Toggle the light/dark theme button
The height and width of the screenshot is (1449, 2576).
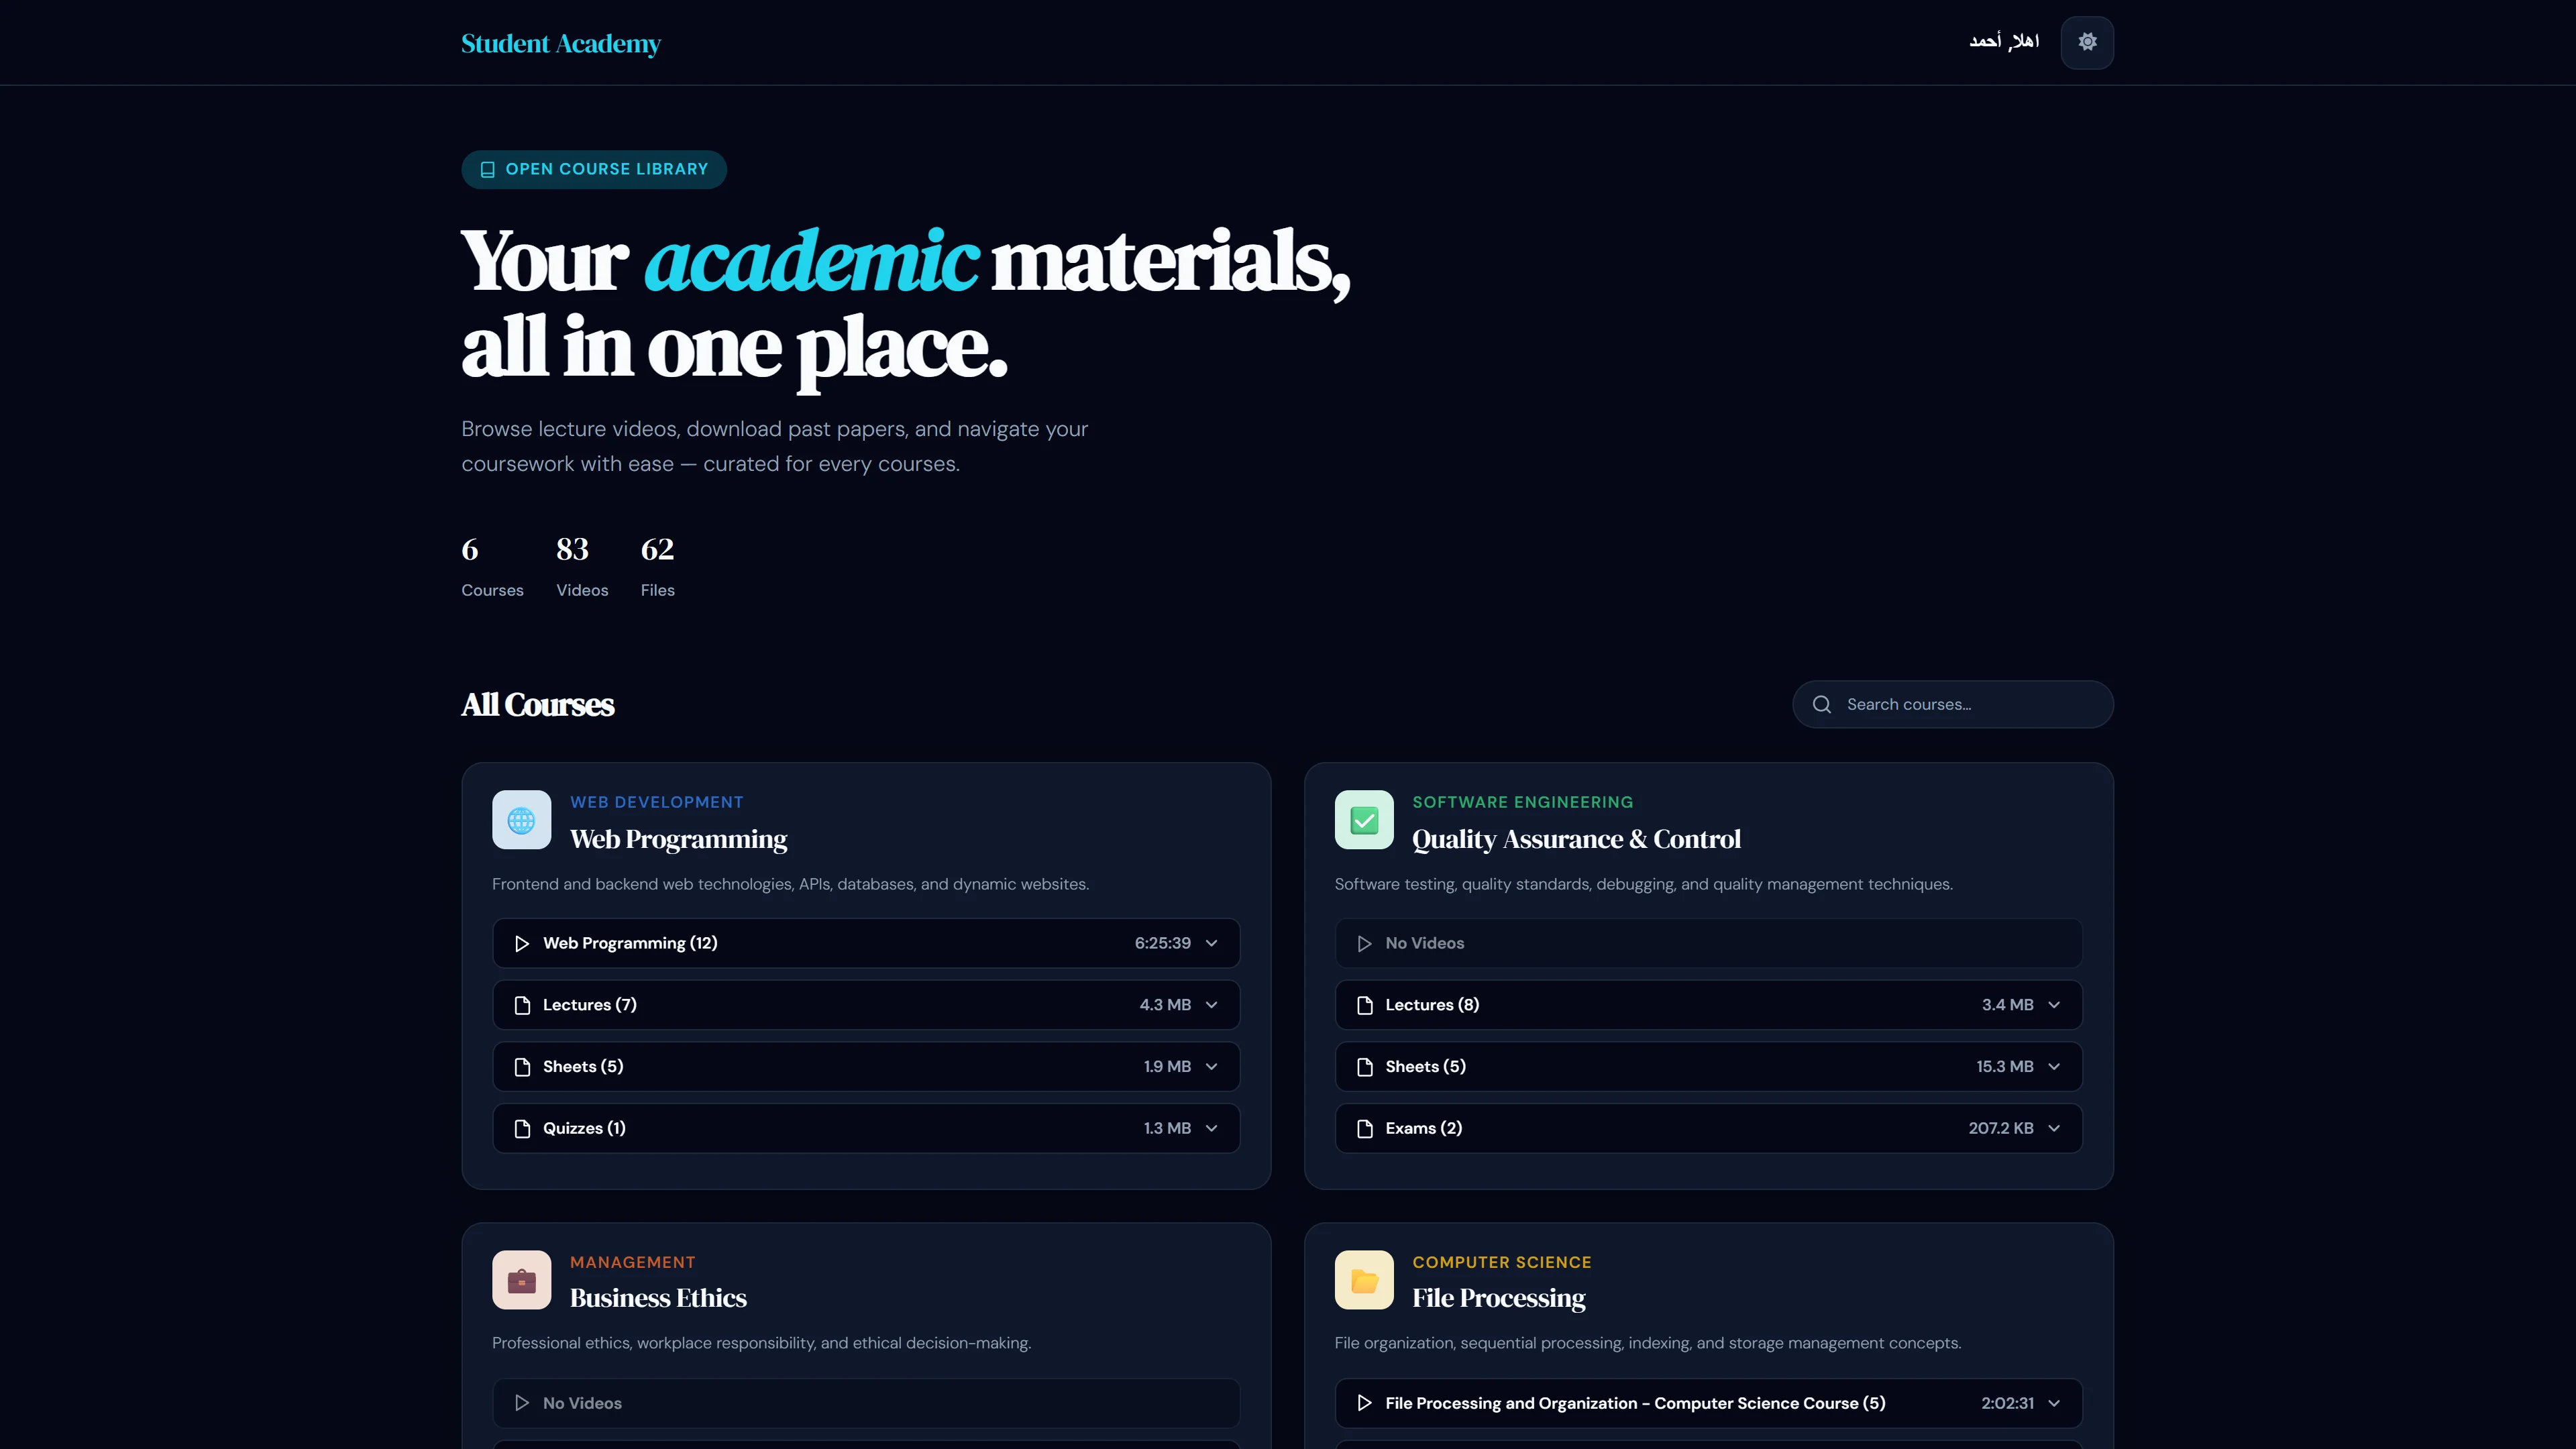point(2087,42)
